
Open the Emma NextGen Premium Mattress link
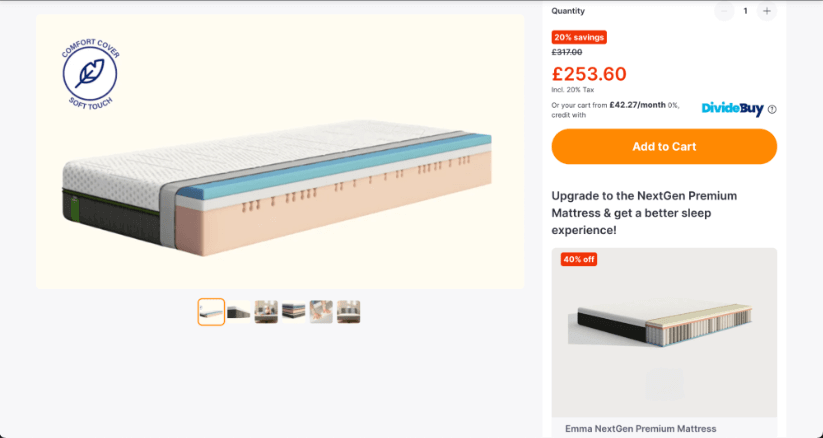coord(640,428)
